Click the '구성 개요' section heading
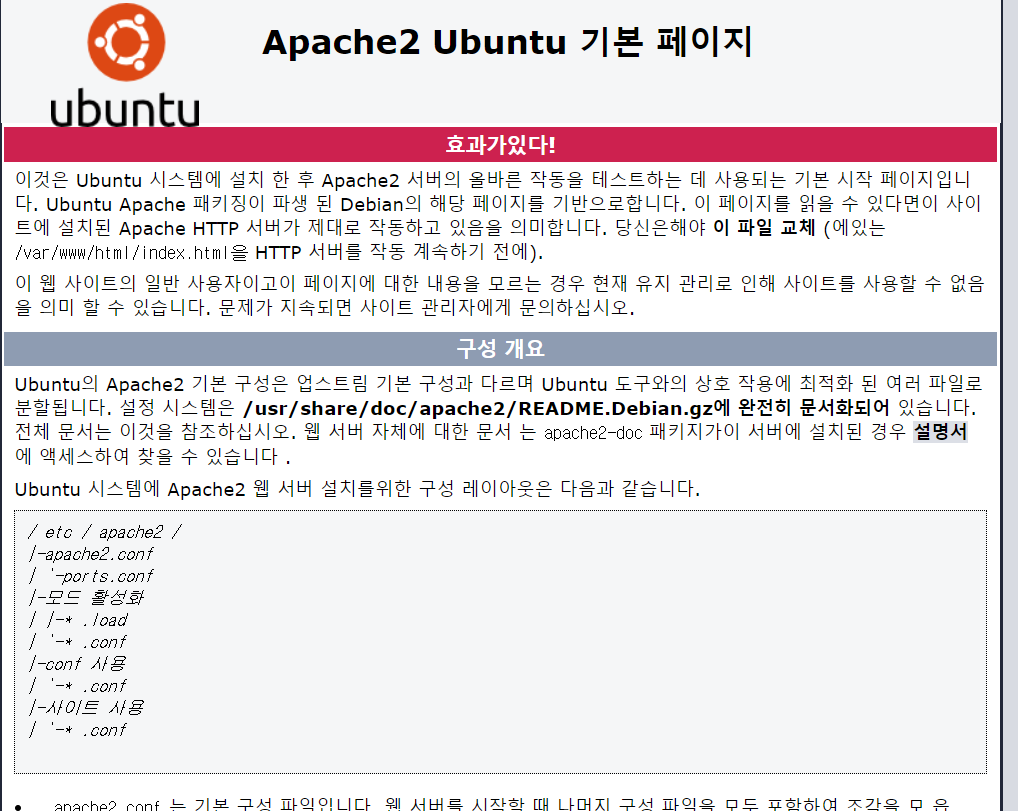Image resolution: width=1018 pixels, height=811 pixels. [x=501, y=349]
